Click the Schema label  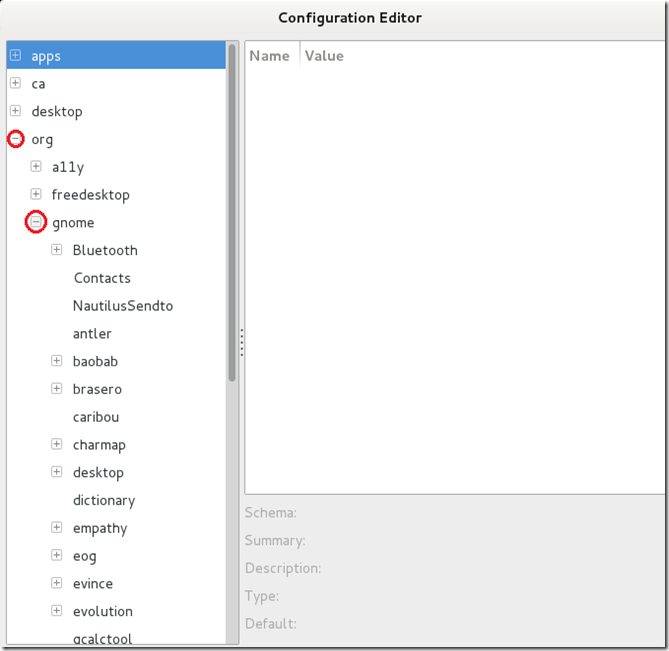pos(271,512)
